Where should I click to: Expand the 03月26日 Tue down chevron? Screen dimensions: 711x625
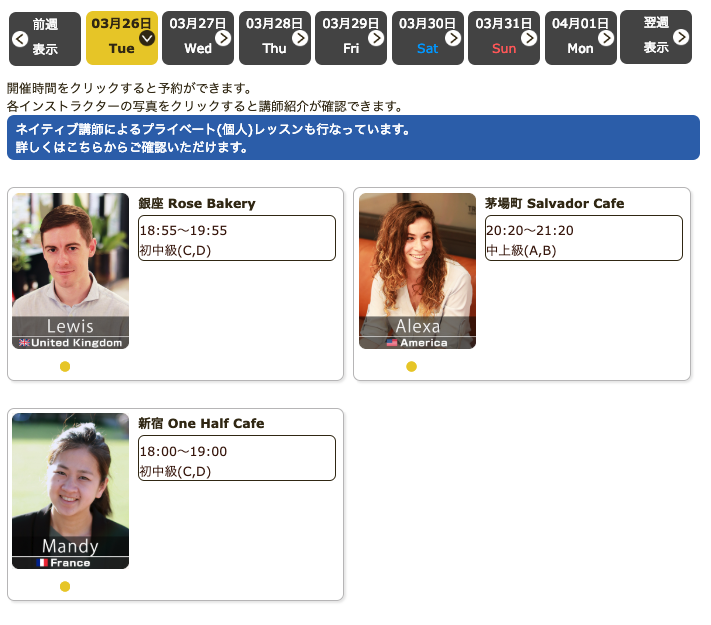pyautogui.click(x=147, y=38)
